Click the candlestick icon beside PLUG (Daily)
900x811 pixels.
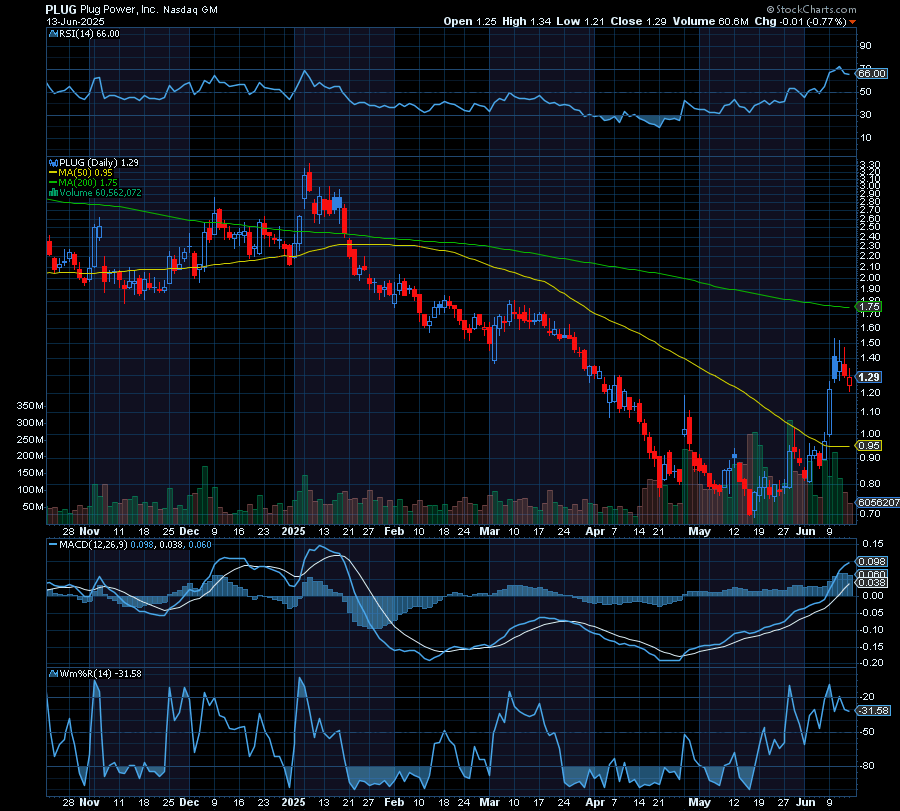click(53, 163)
